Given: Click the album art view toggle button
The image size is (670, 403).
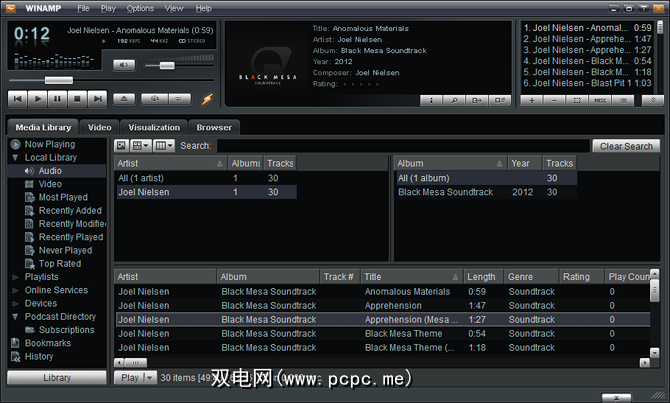Looking at the screenshot, I should coord(500,100).
